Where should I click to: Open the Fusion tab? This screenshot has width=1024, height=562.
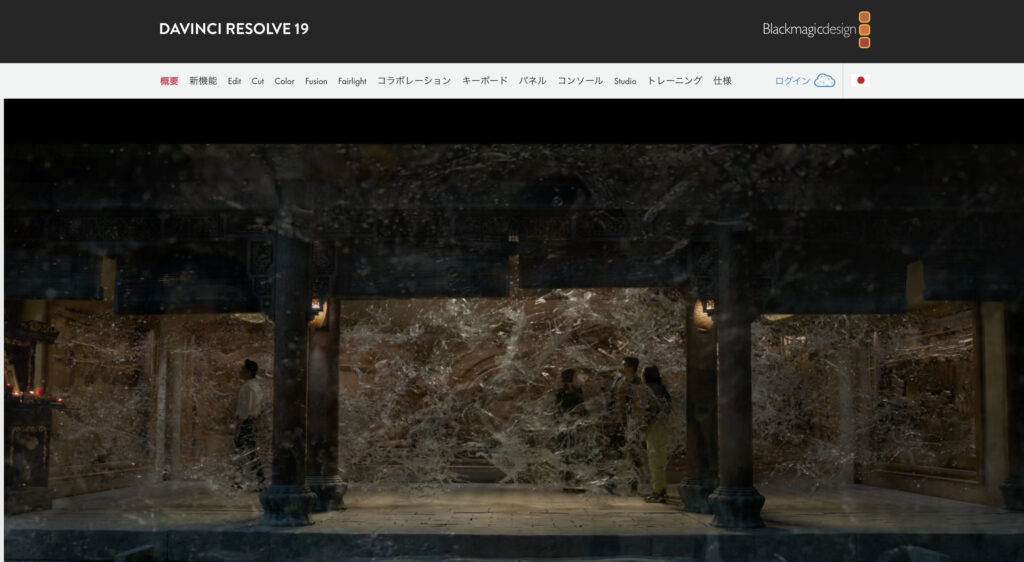coord(316,81)
